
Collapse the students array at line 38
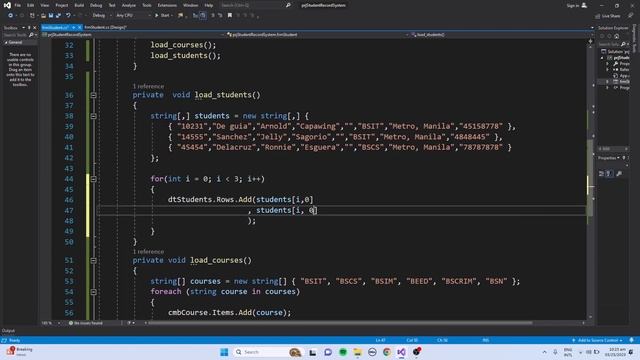(x=93, y=116)
